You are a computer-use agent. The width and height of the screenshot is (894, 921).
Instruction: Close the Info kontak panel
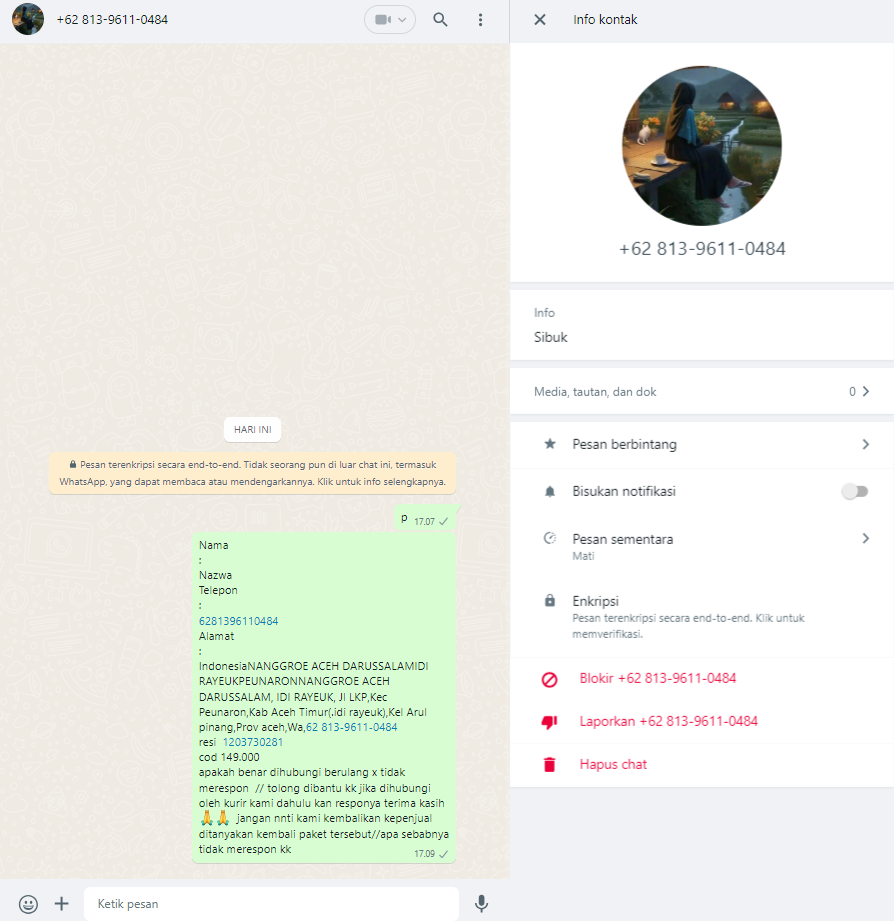[540, 19]
